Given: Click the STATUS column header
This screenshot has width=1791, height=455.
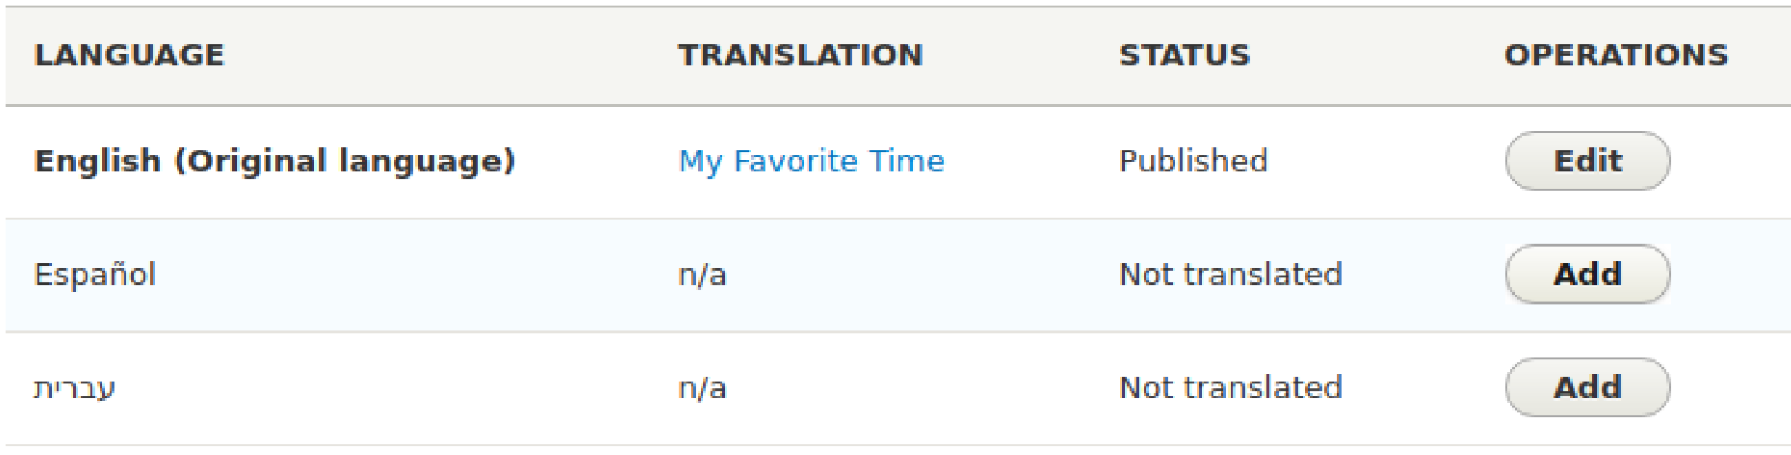Looking at the screenshot, I should (x=1184, y=55).
